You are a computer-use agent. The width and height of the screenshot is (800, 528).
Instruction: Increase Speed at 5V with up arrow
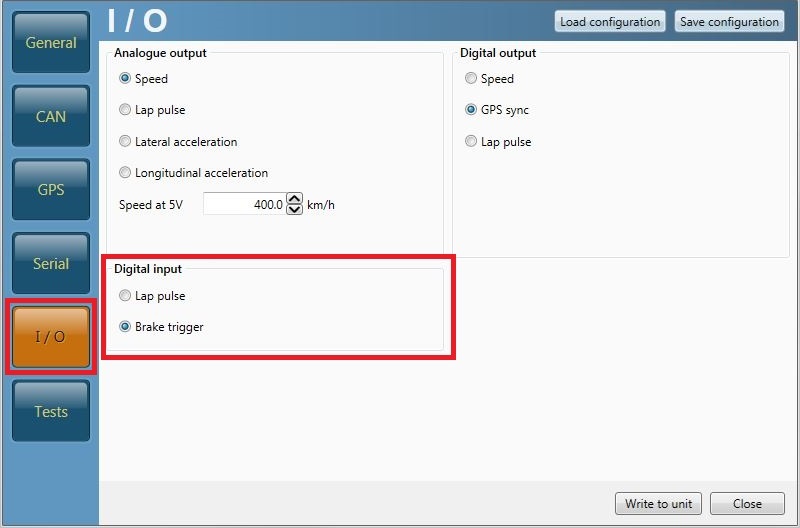click(294, 199)
